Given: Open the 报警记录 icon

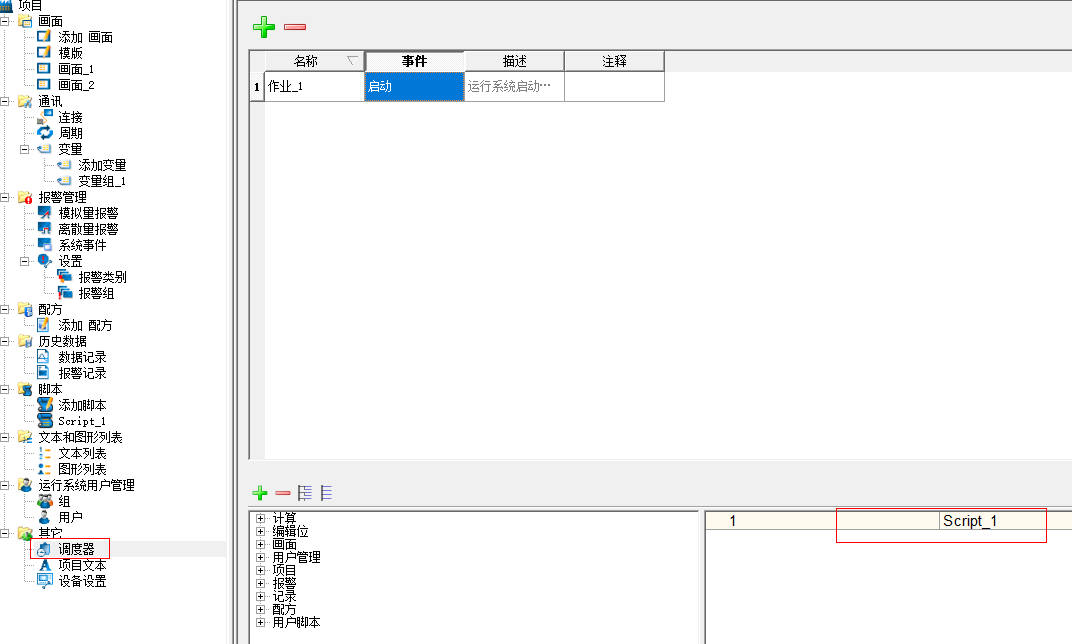Looking at the screenshot, I should pos(44,373).
